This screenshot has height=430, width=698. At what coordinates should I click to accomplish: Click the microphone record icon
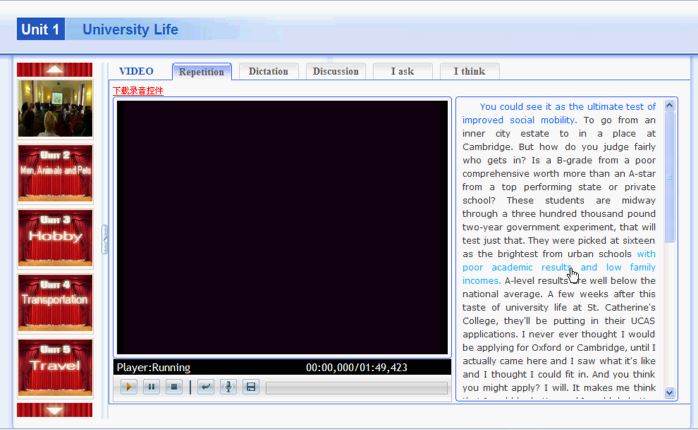(x=228, y=387)
